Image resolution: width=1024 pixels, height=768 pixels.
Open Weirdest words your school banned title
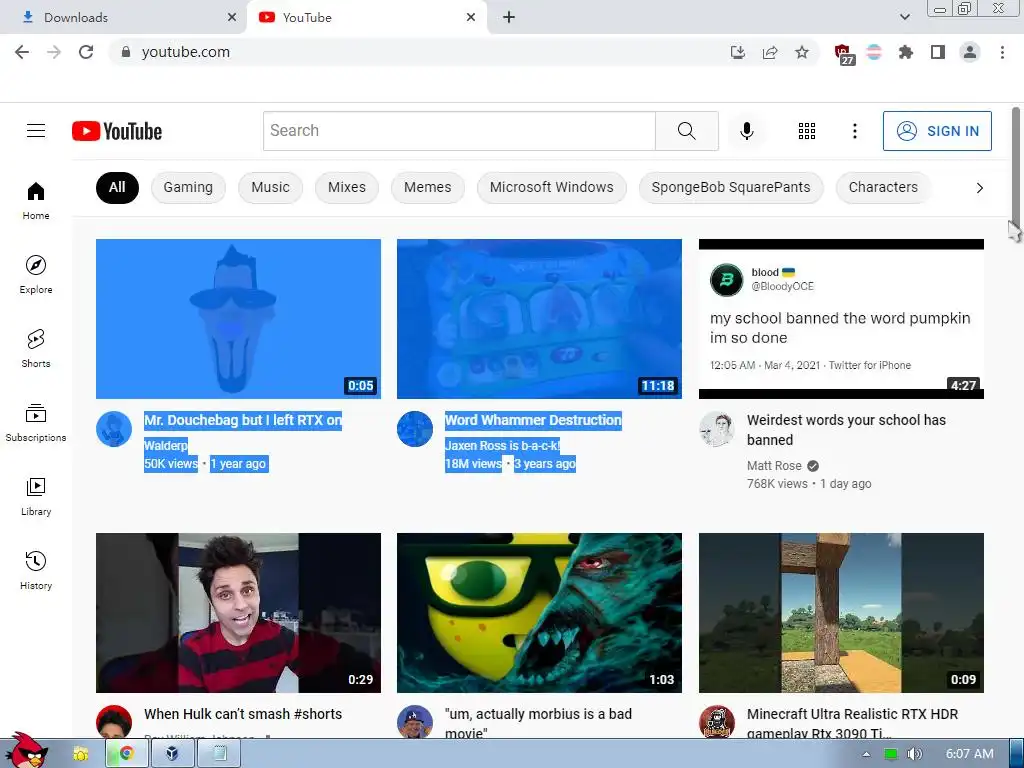pos(846,430)
